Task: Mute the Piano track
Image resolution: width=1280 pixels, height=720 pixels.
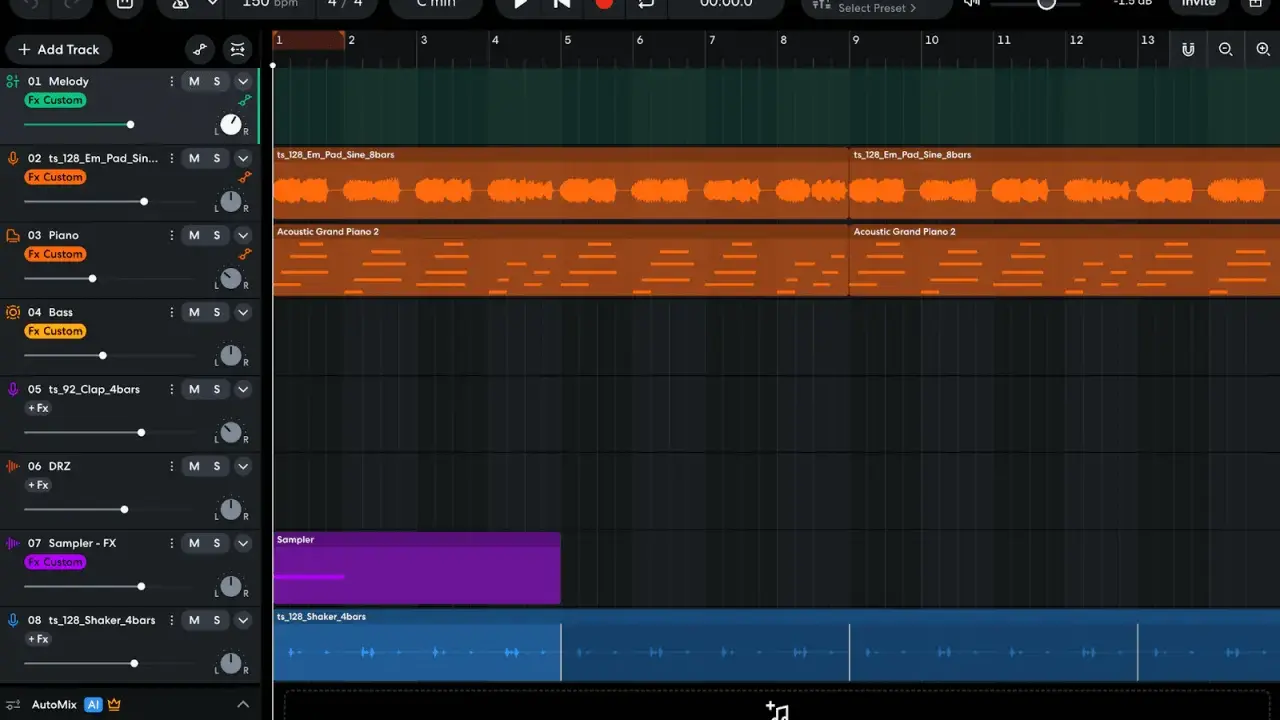Action: click(x=194, y=235)
